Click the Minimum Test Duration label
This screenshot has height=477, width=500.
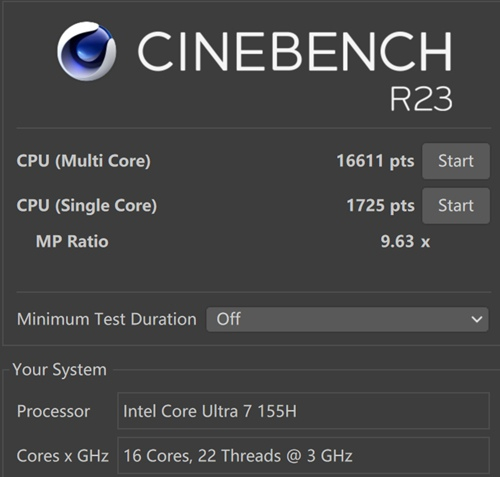click(107, 319)
